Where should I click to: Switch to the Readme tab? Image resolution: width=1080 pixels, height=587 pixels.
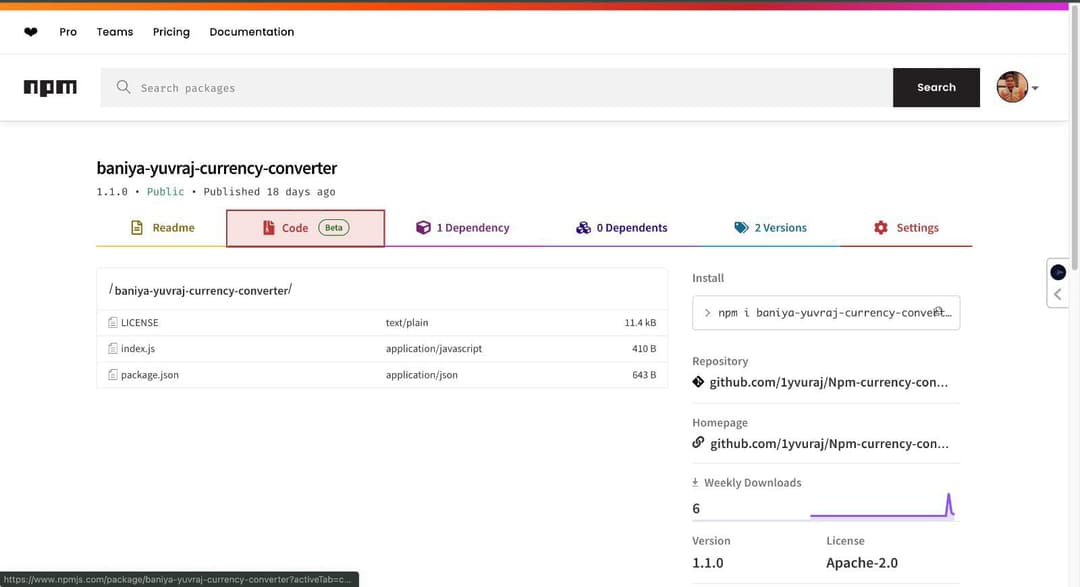(162, 228)
